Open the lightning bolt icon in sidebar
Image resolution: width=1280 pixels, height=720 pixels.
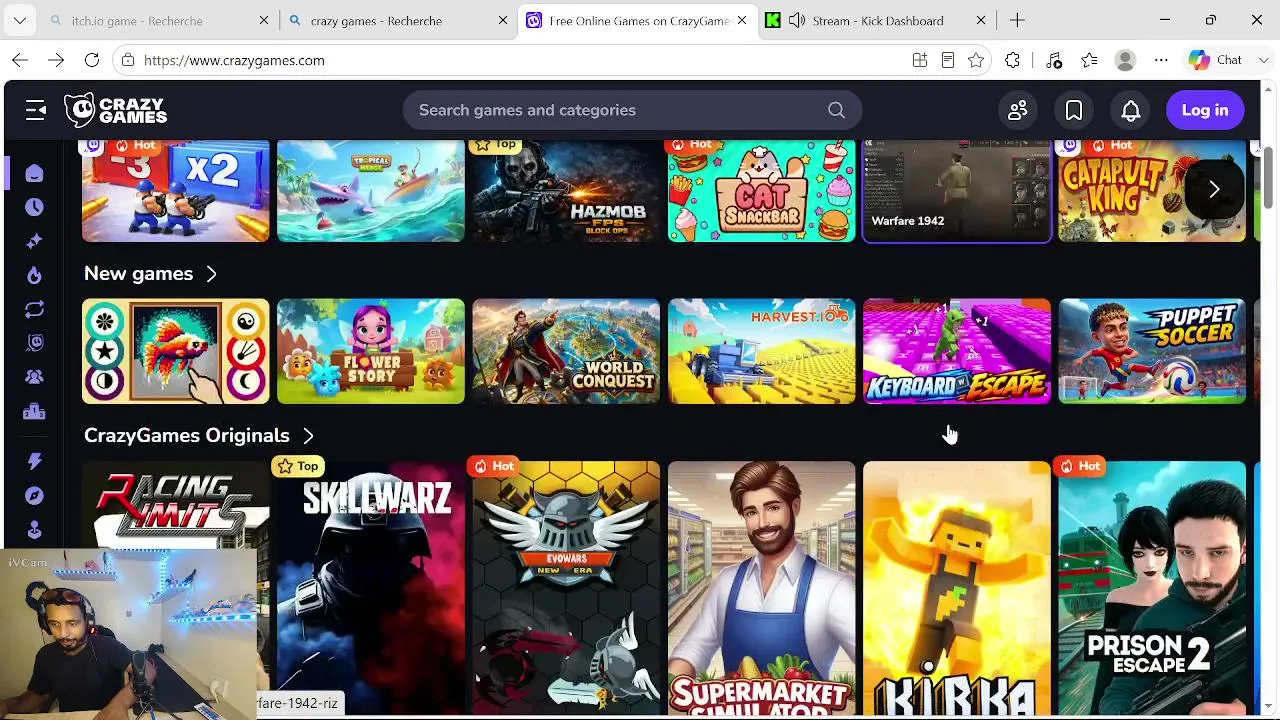tap(35, 461)
